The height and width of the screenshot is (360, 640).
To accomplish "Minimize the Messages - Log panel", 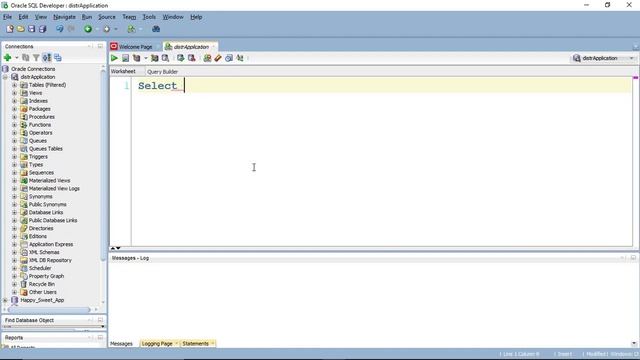I will [633, 258].
